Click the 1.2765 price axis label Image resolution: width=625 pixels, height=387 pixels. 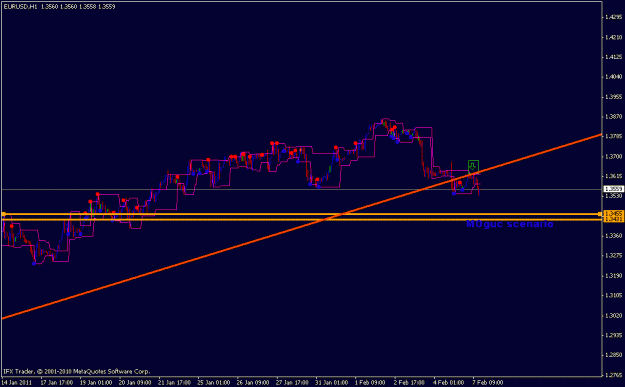613,375
